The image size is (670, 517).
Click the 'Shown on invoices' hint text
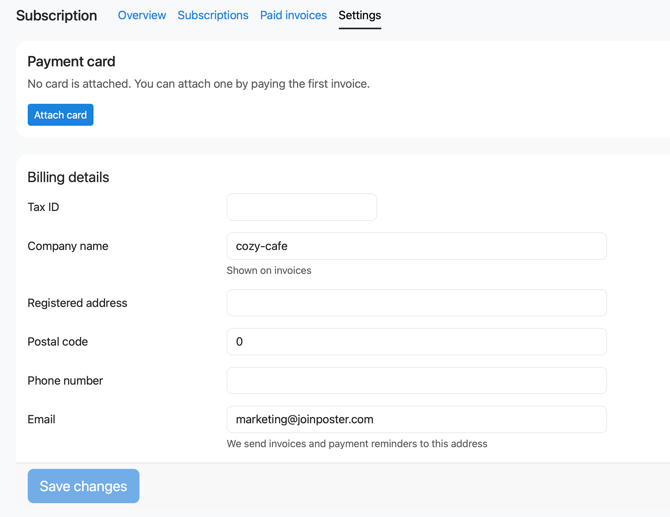tap(269, 270)
